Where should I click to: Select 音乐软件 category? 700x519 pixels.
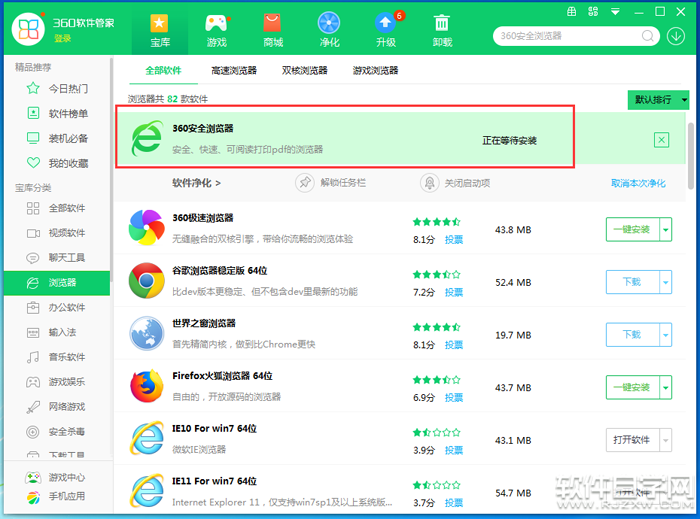[x=57, y=357]
